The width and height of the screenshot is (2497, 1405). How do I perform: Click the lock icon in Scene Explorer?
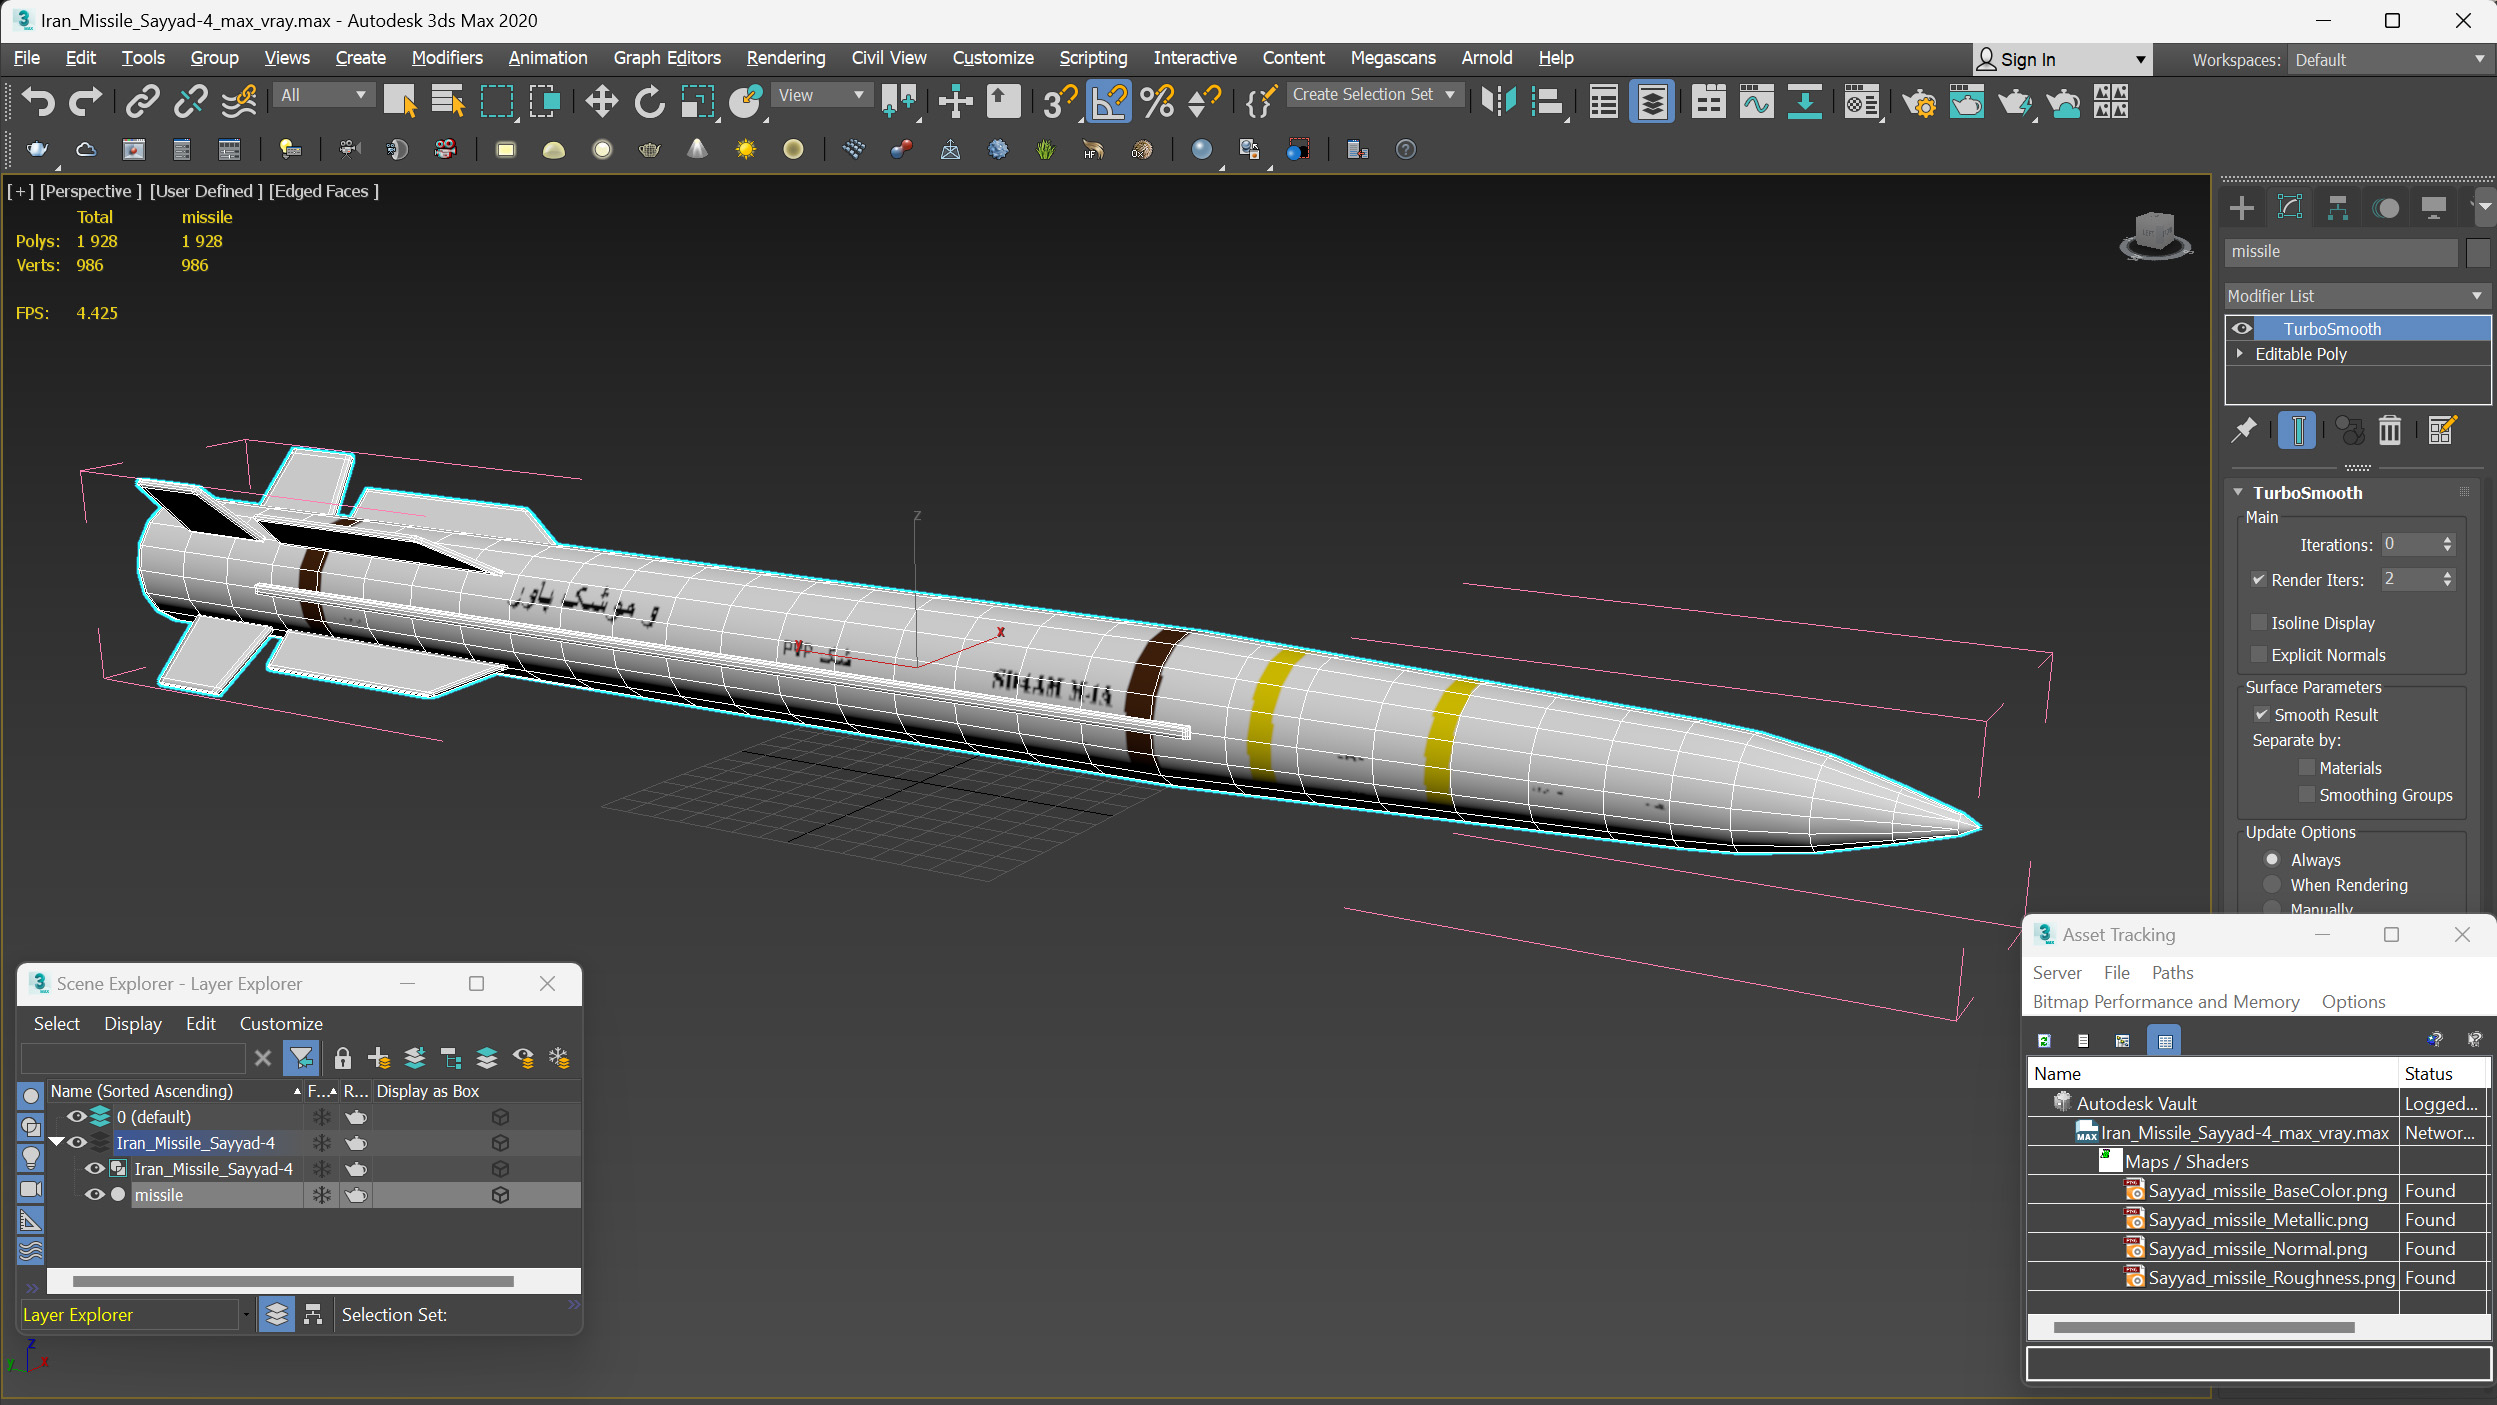tap(343, 1058)
